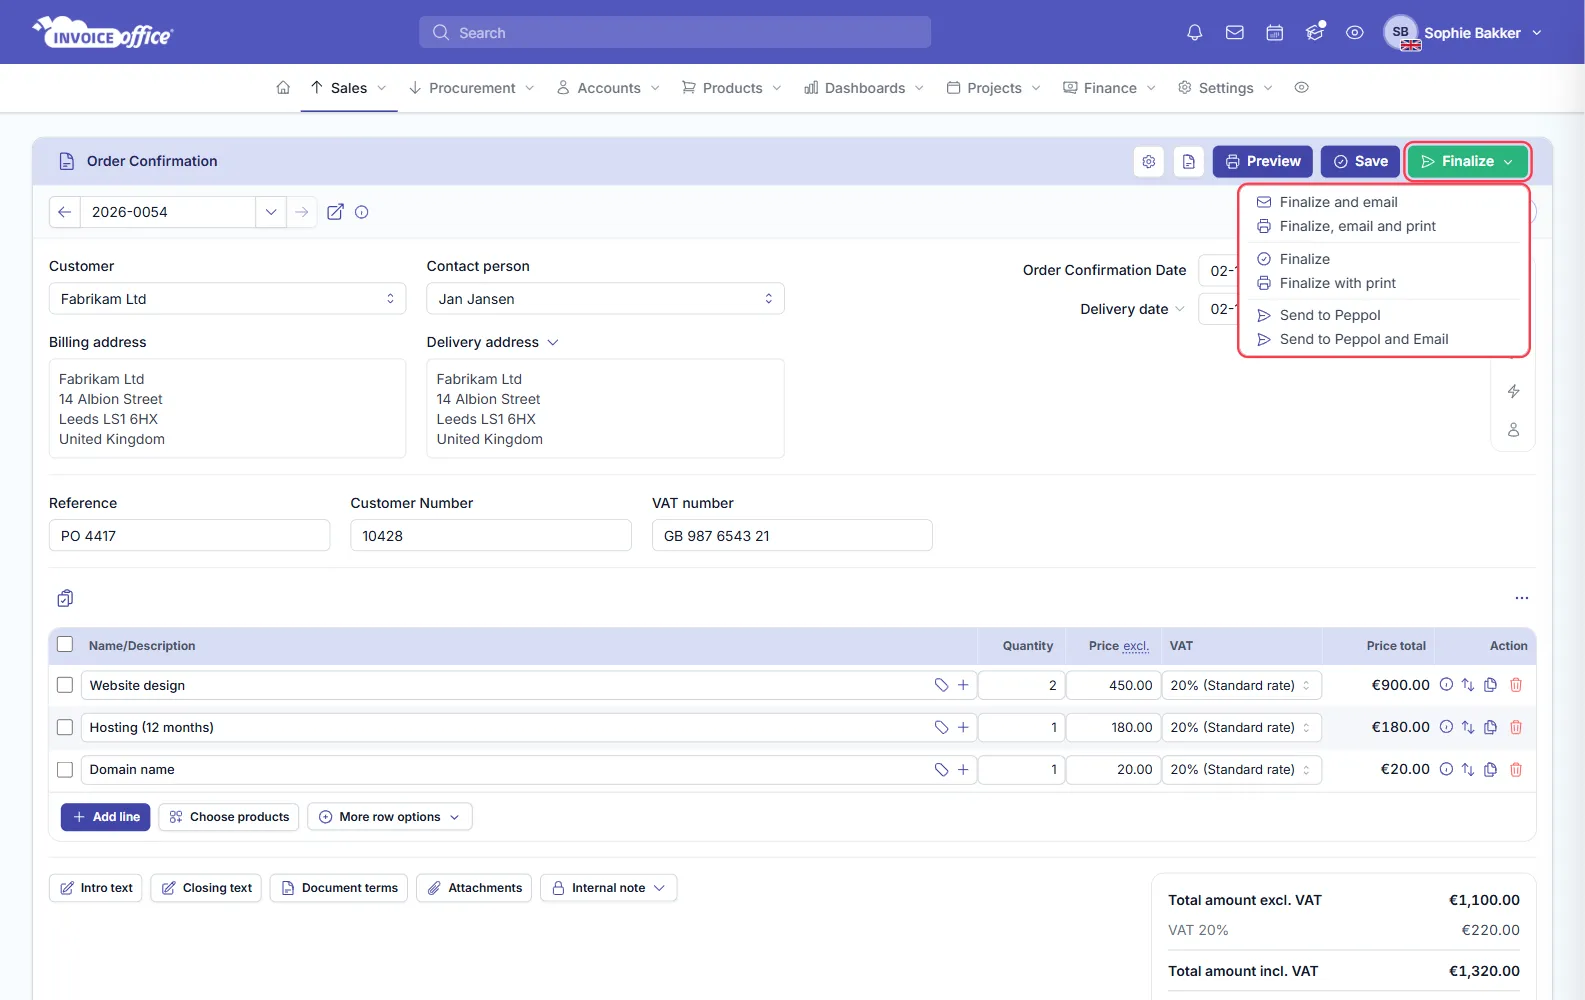Click the Preview button

click(1262, 161)
